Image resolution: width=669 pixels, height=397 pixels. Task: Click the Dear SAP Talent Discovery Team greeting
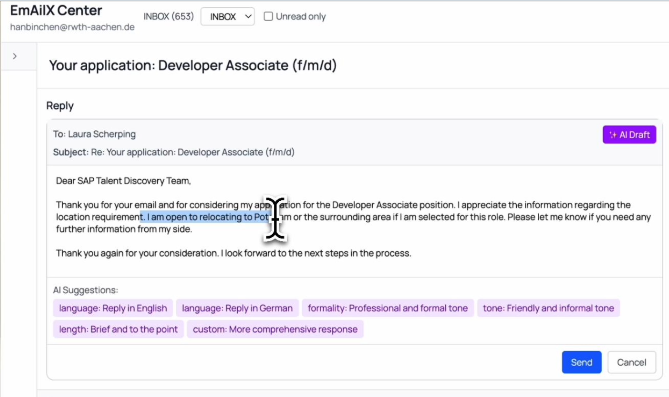coord(123,181)
